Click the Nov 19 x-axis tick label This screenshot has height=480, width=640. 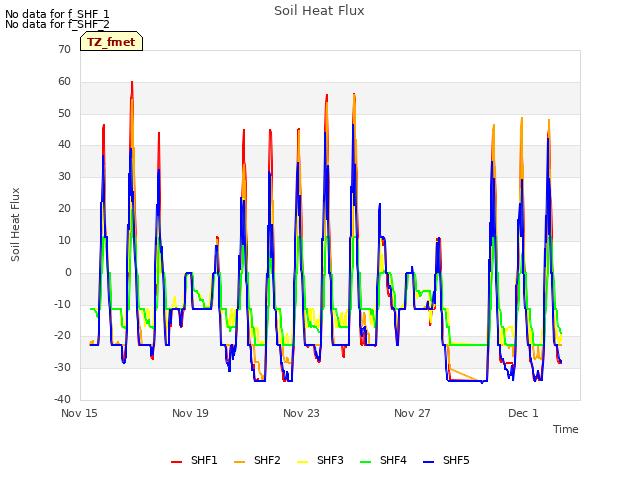190,413
